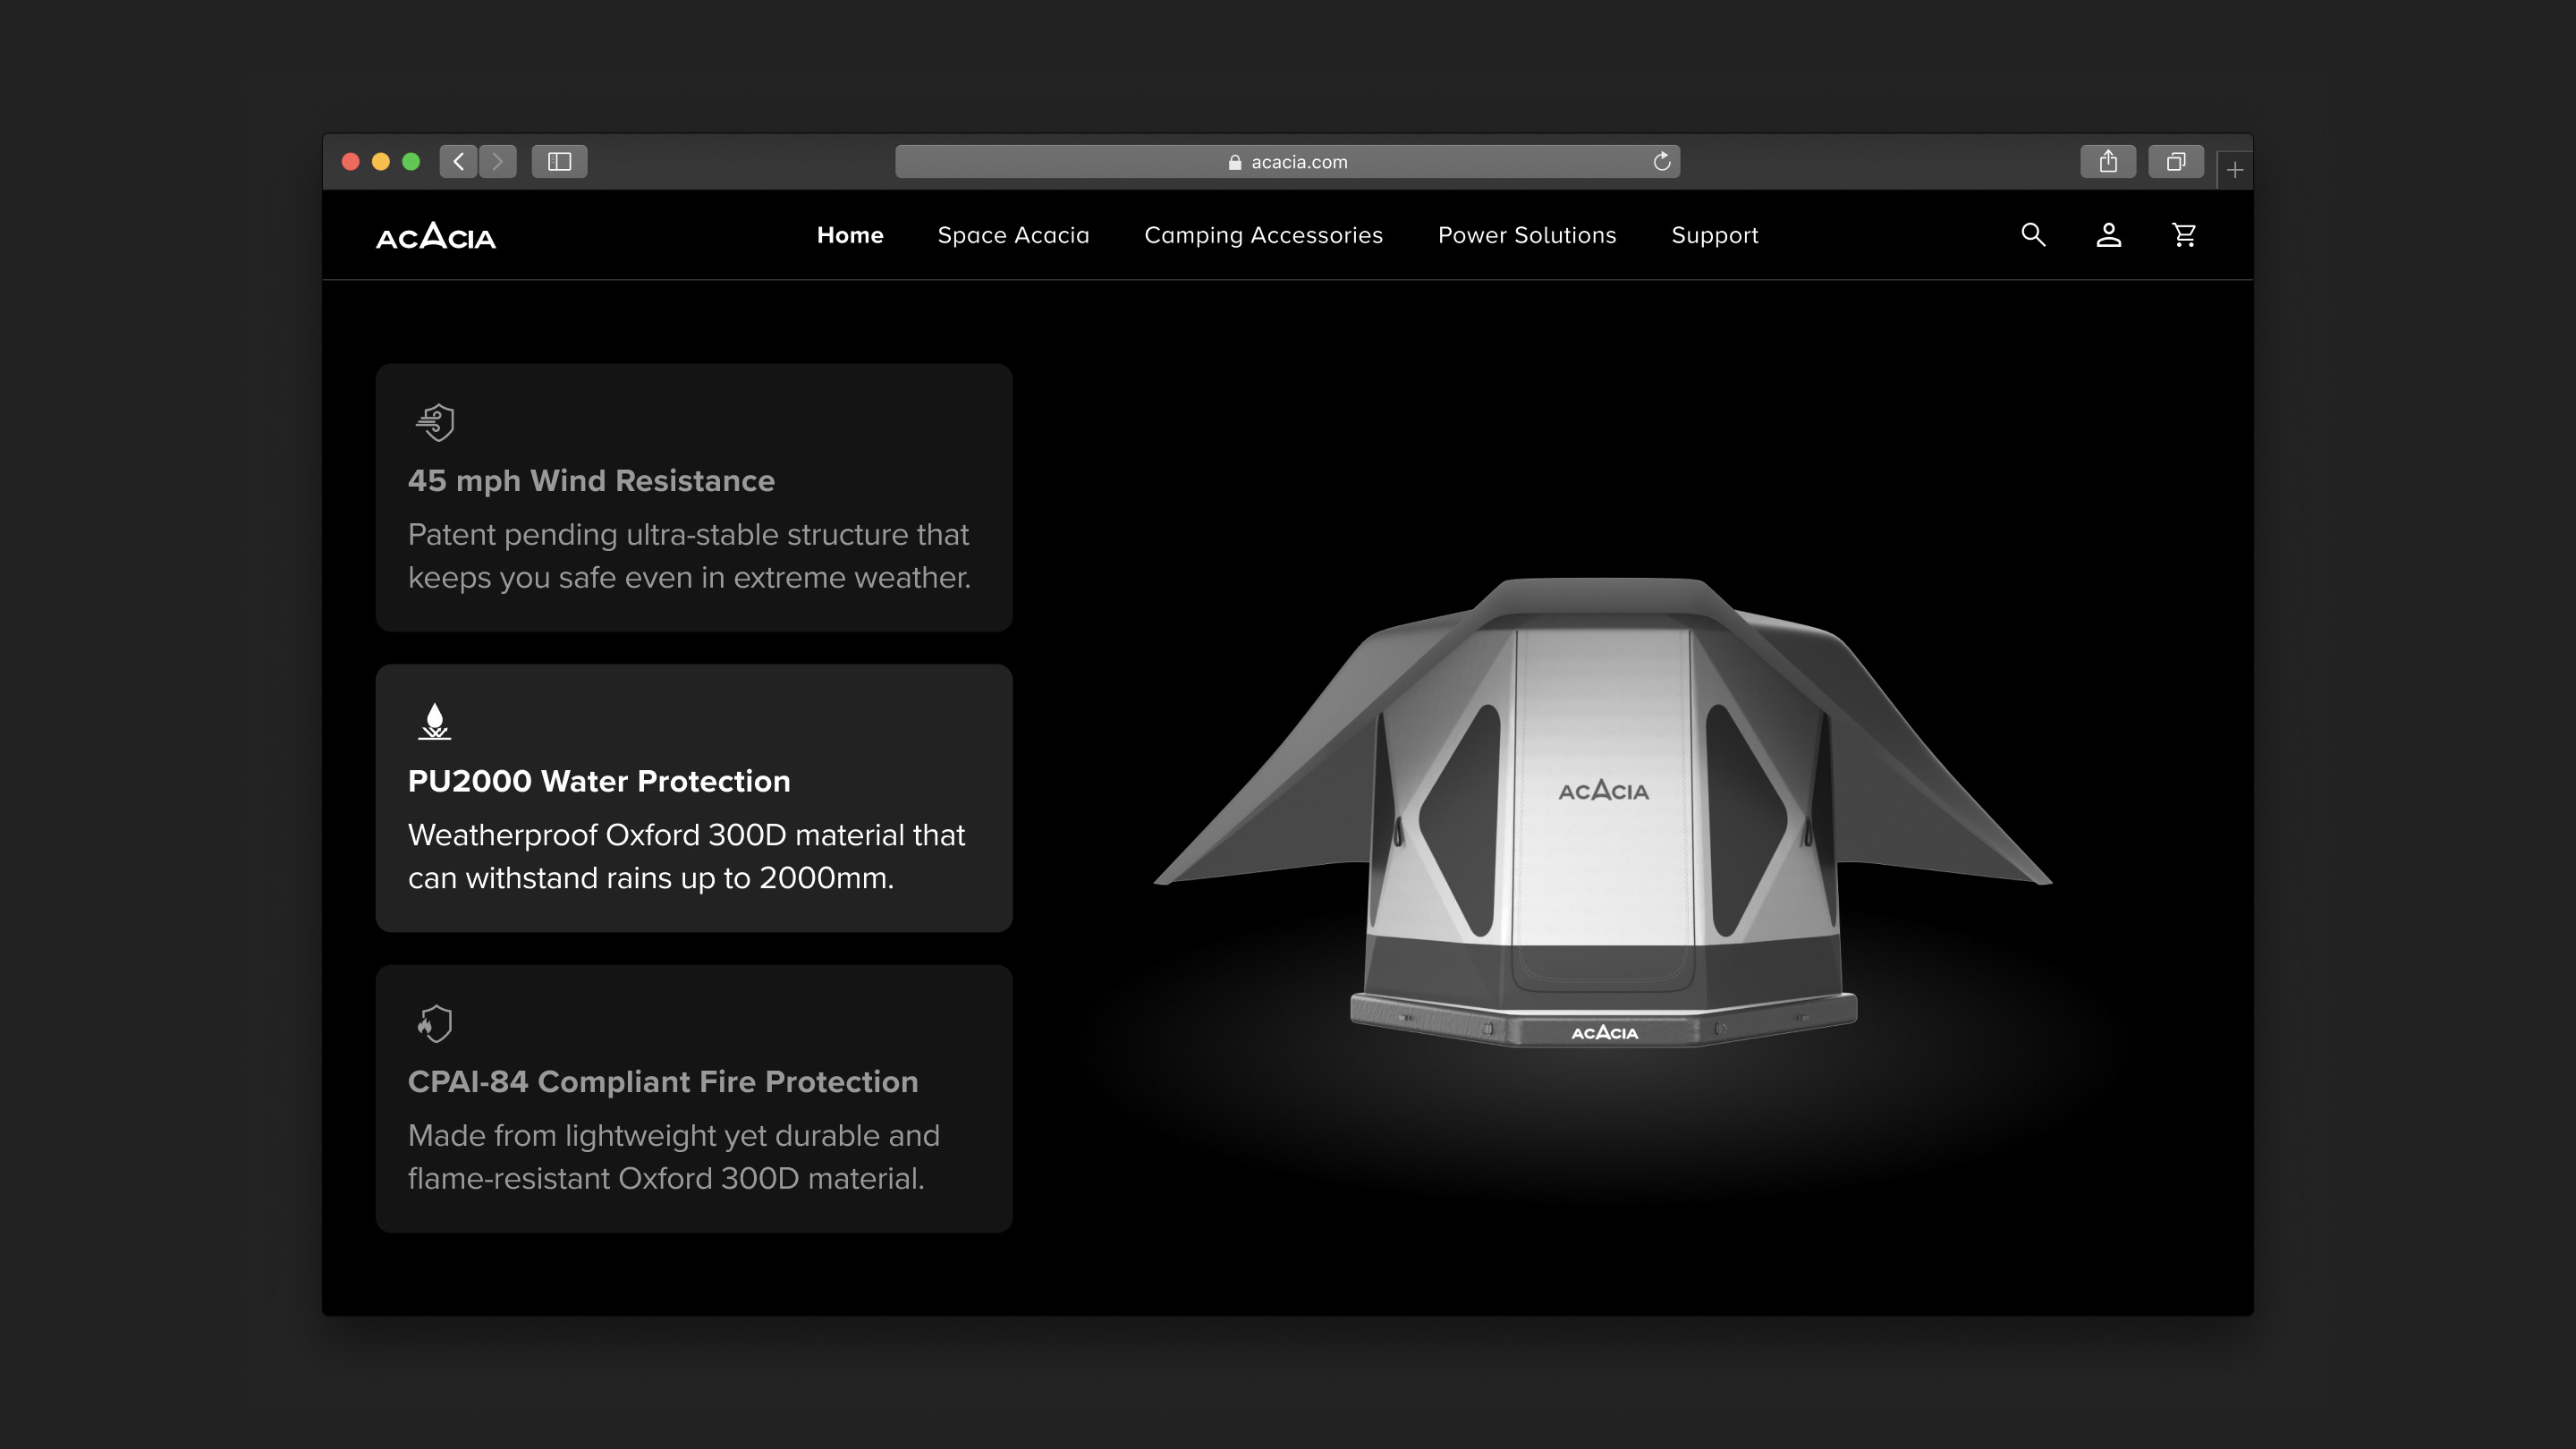2576x1449 pixels.
Task: Click the tent product image
Action: [x=1603, y=813]
